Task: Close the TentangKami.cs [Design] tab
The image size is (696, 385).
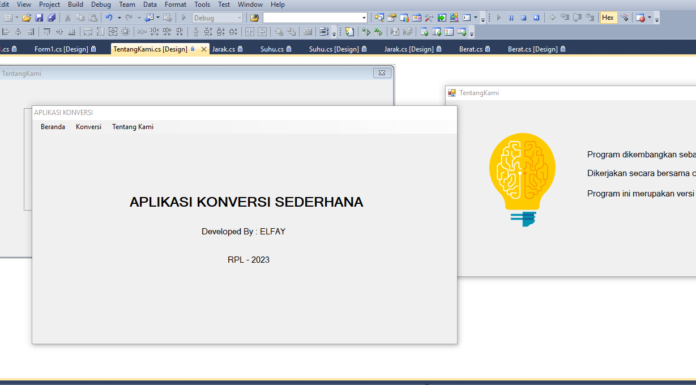Action: coord(204,49)
